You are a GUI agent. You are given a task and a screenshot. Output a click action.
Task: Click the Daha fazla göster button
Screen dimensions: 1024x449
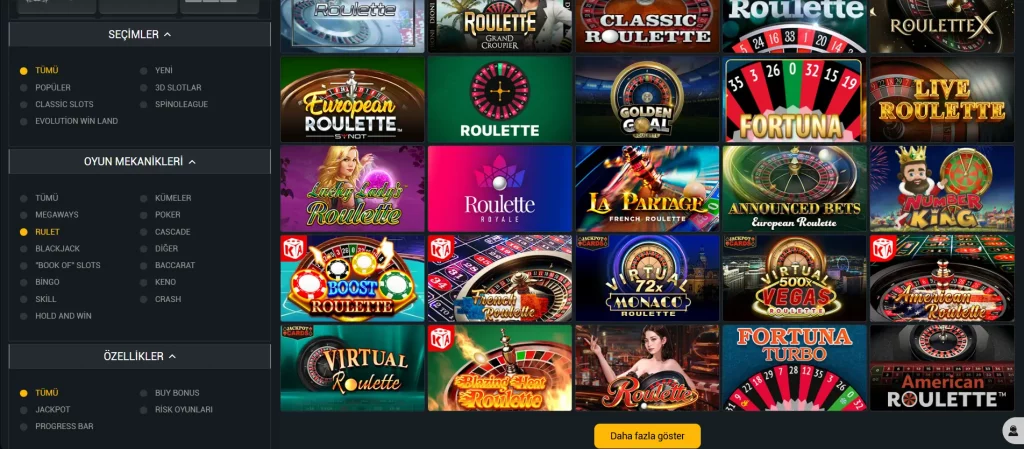(647, 436)
